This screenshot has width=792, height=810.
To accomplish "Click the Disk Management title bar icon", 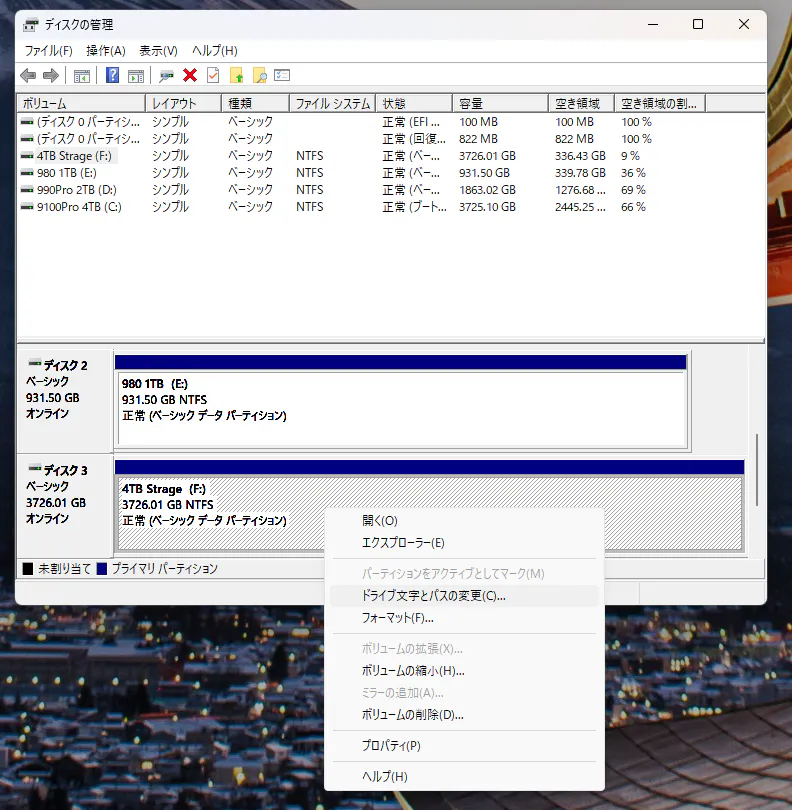I will [x=30, y=25].
